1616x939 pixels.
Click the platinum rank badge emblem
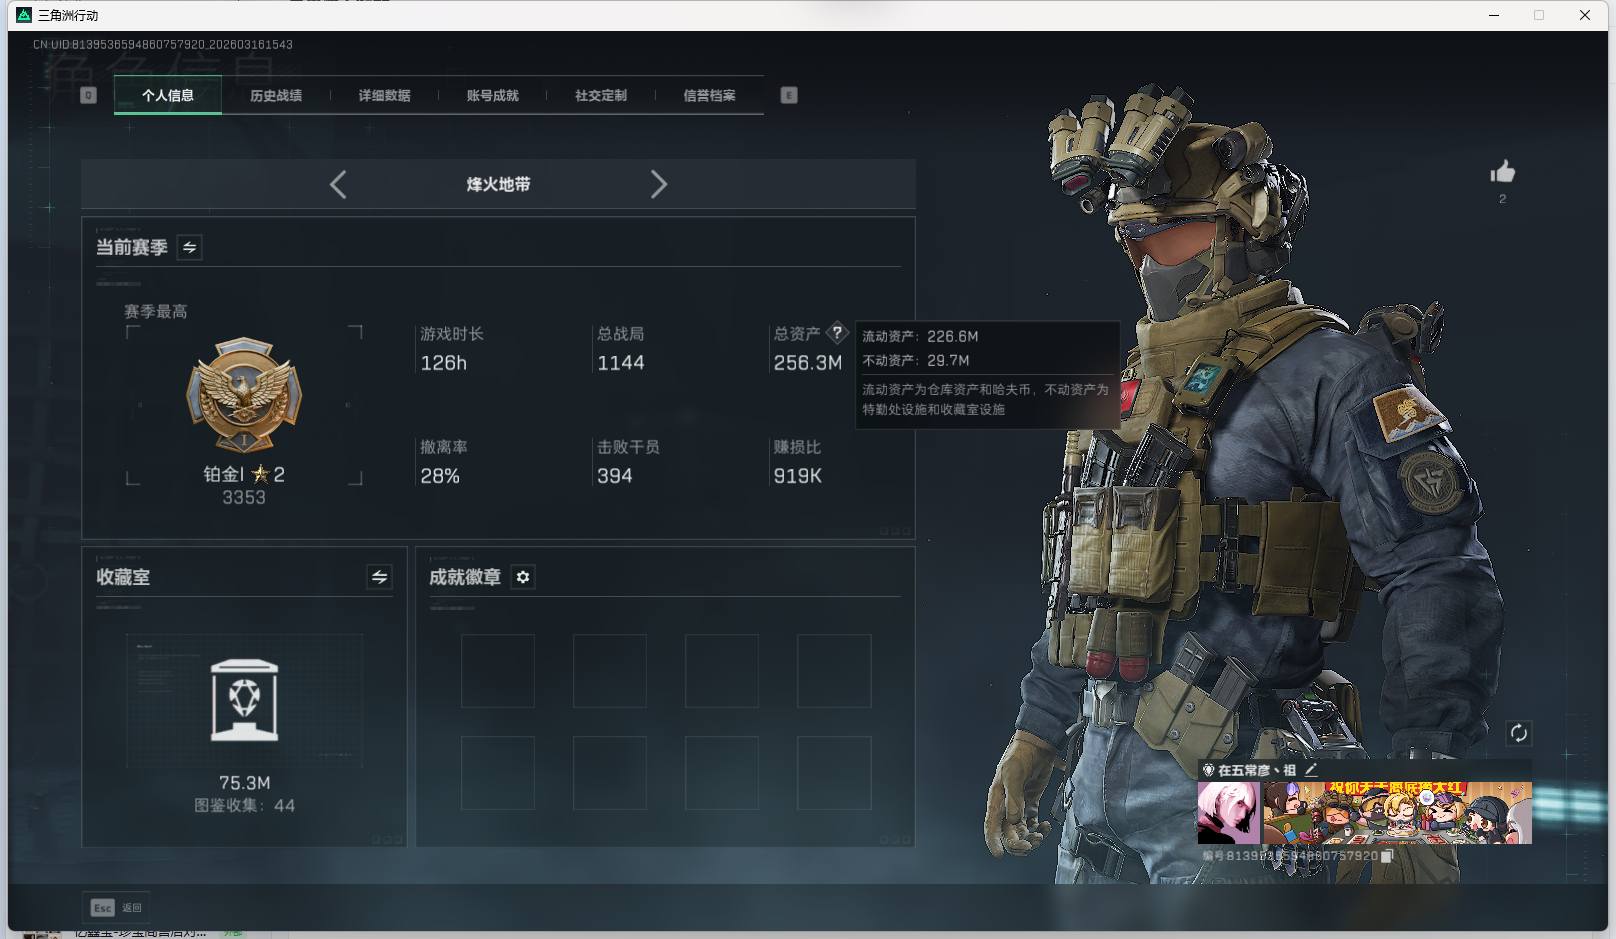[x=244, y=394]
